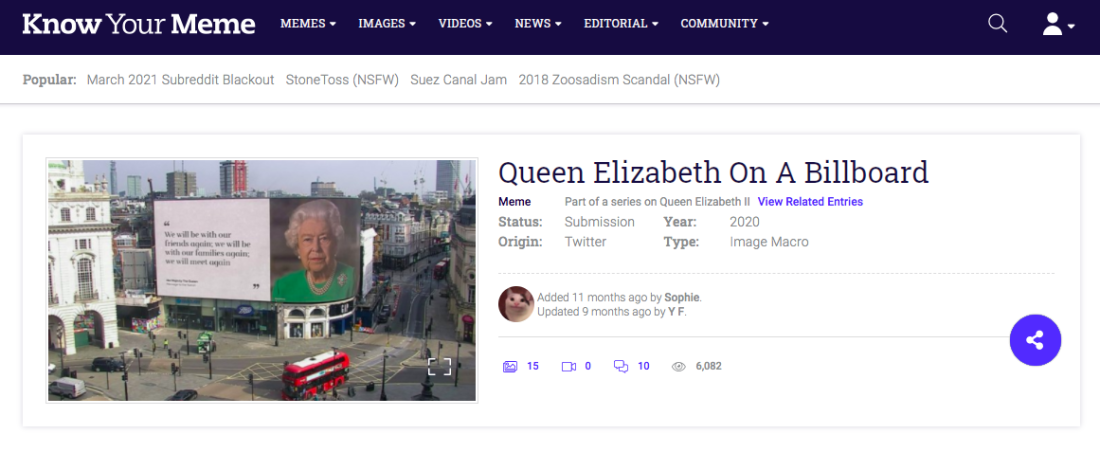Click the Know Your Meme logo
This screenshot has height=452, width=1100.
point(138,24)
